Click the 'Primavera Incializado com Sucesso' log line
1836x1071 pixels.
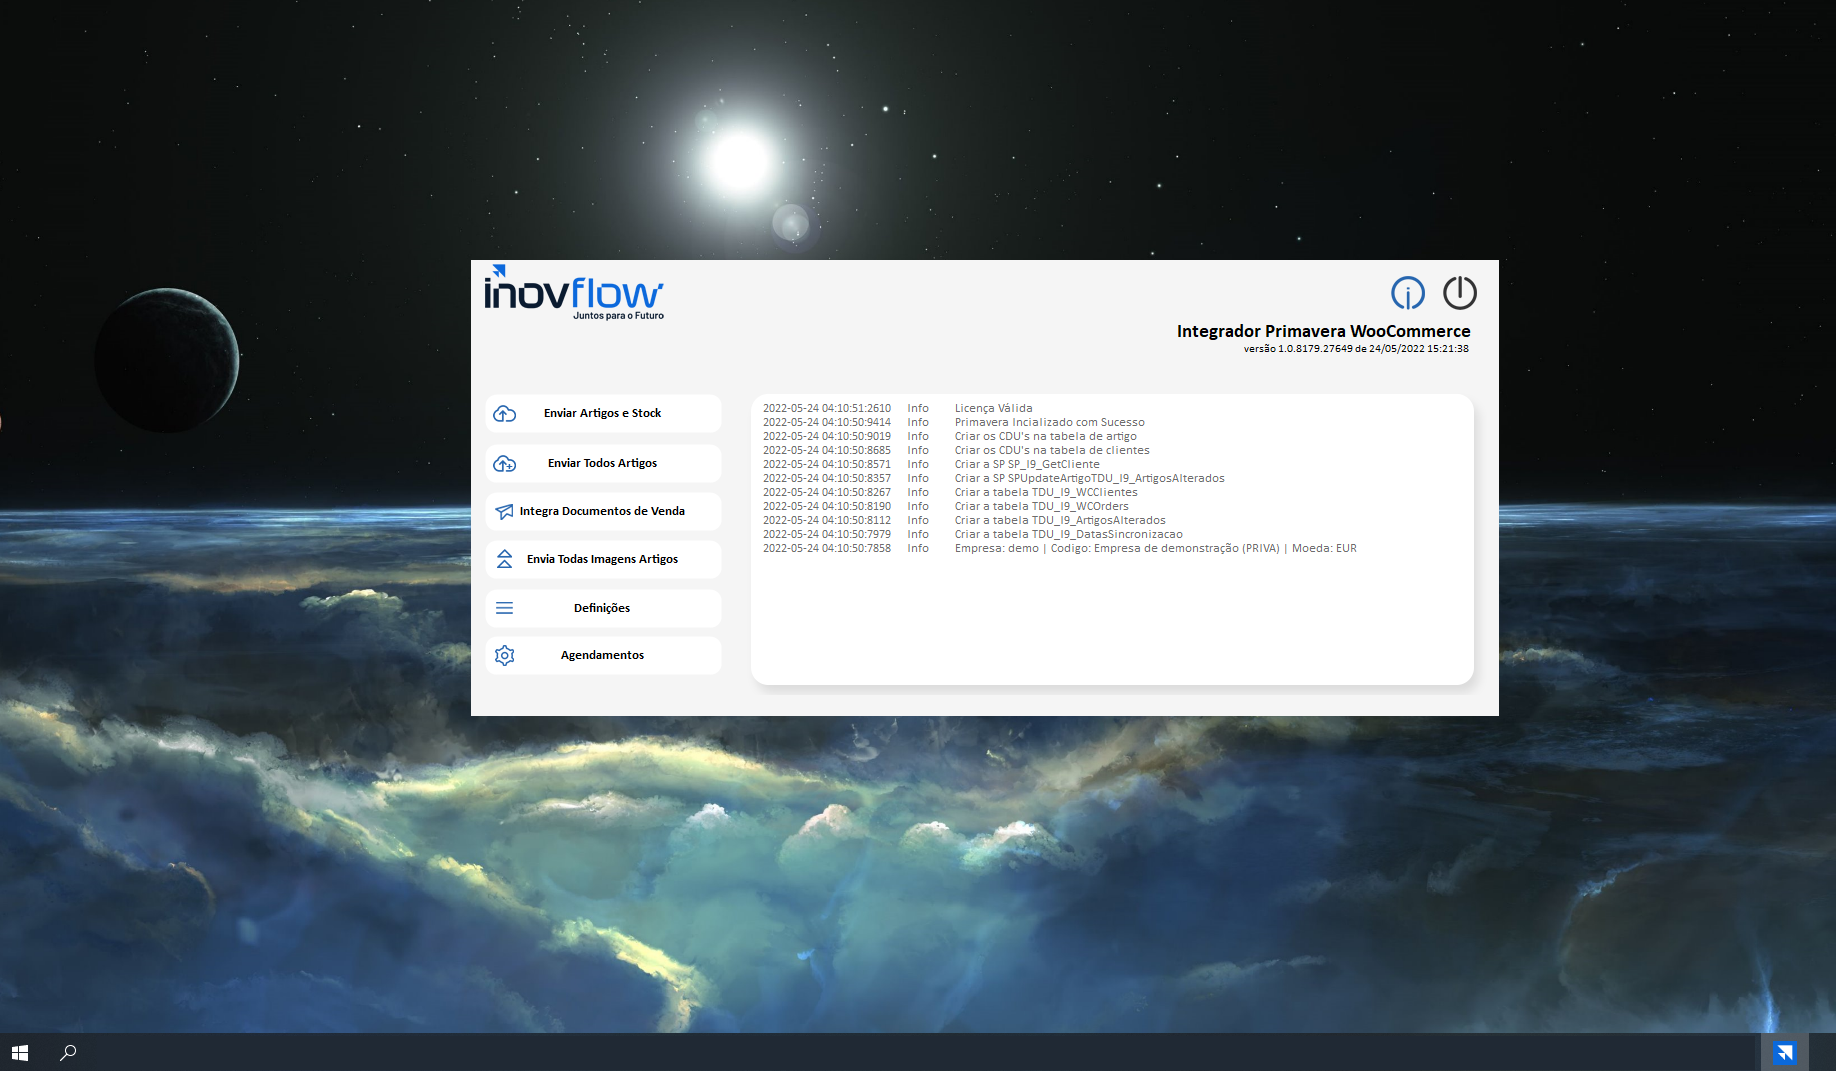pos(1049,422)
